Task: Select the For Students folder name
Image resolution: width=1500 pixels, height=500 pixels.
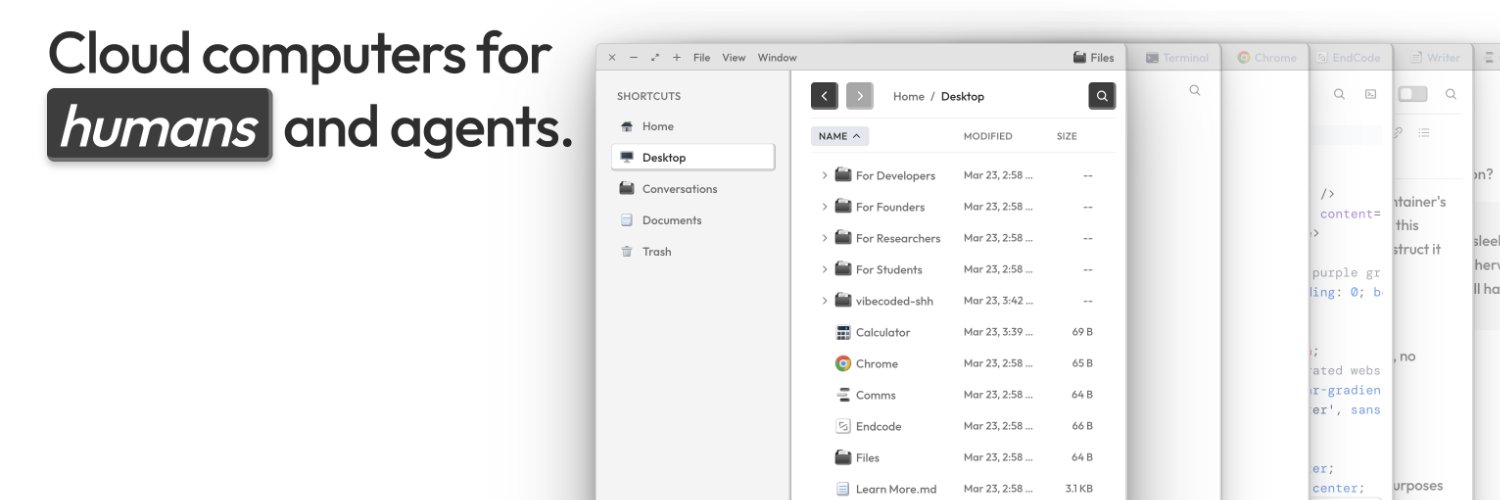Action: tap(889, 269)
